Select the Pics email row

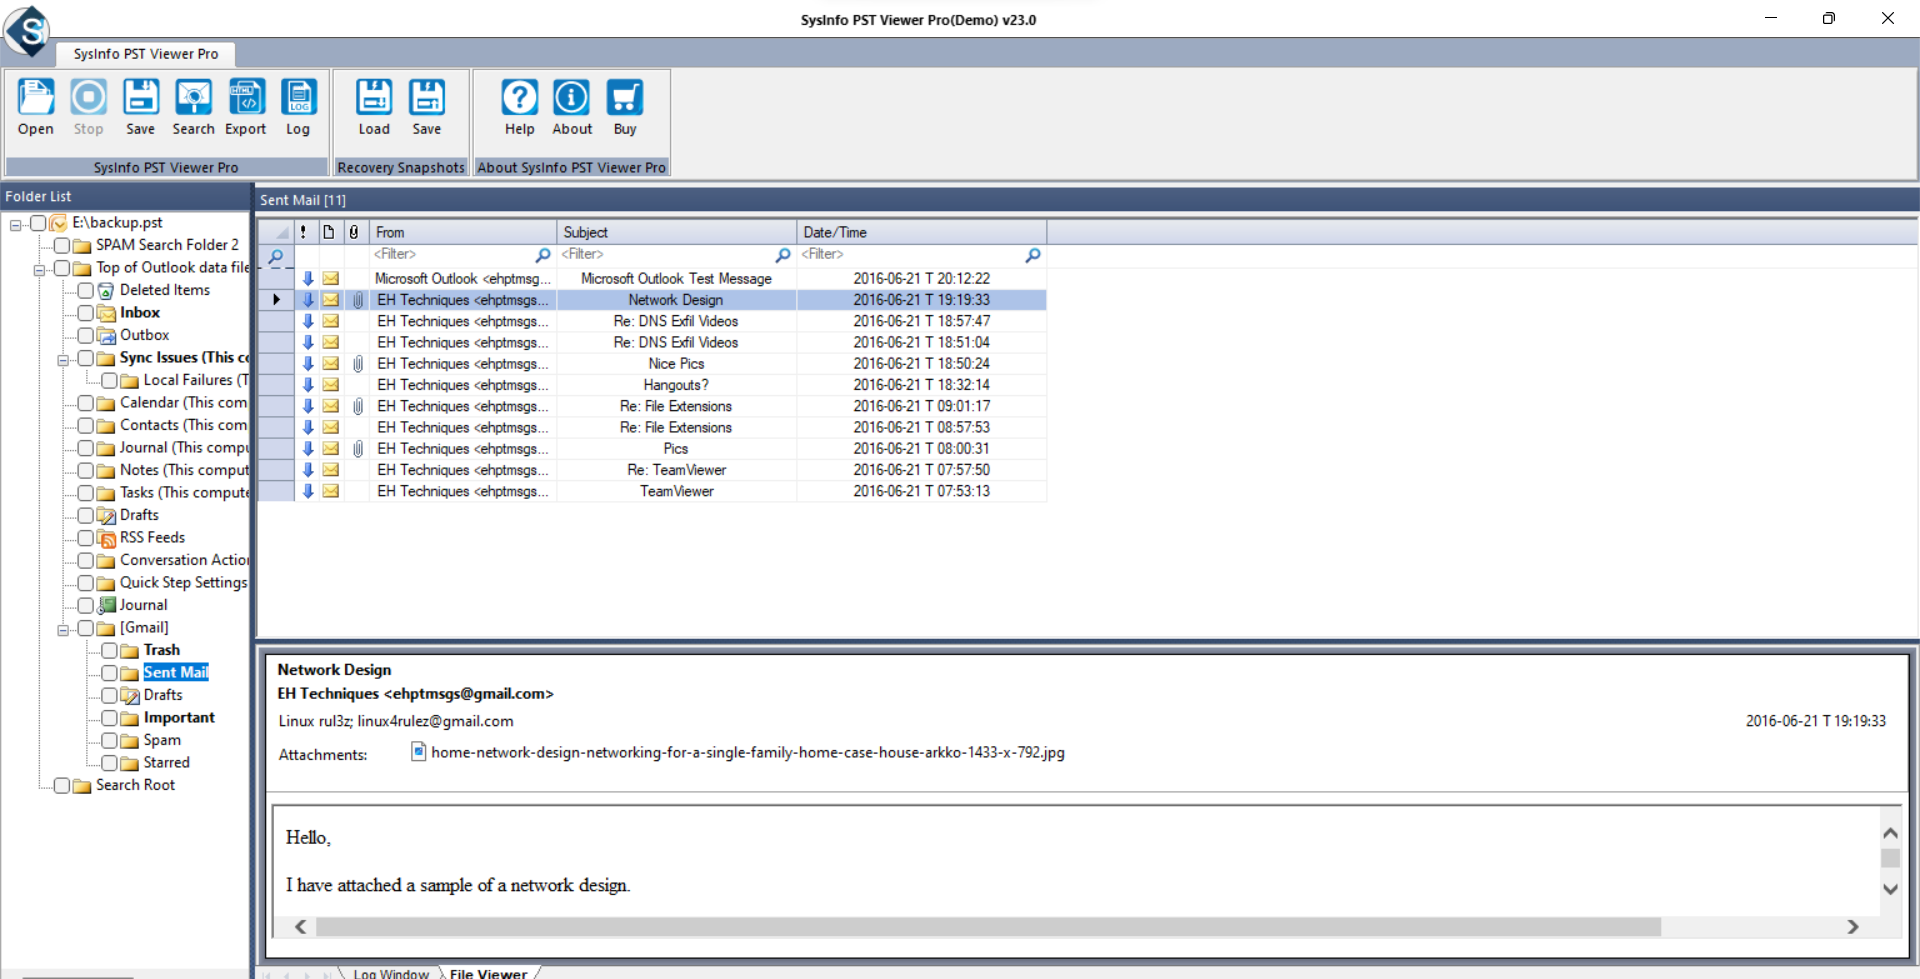652,449
